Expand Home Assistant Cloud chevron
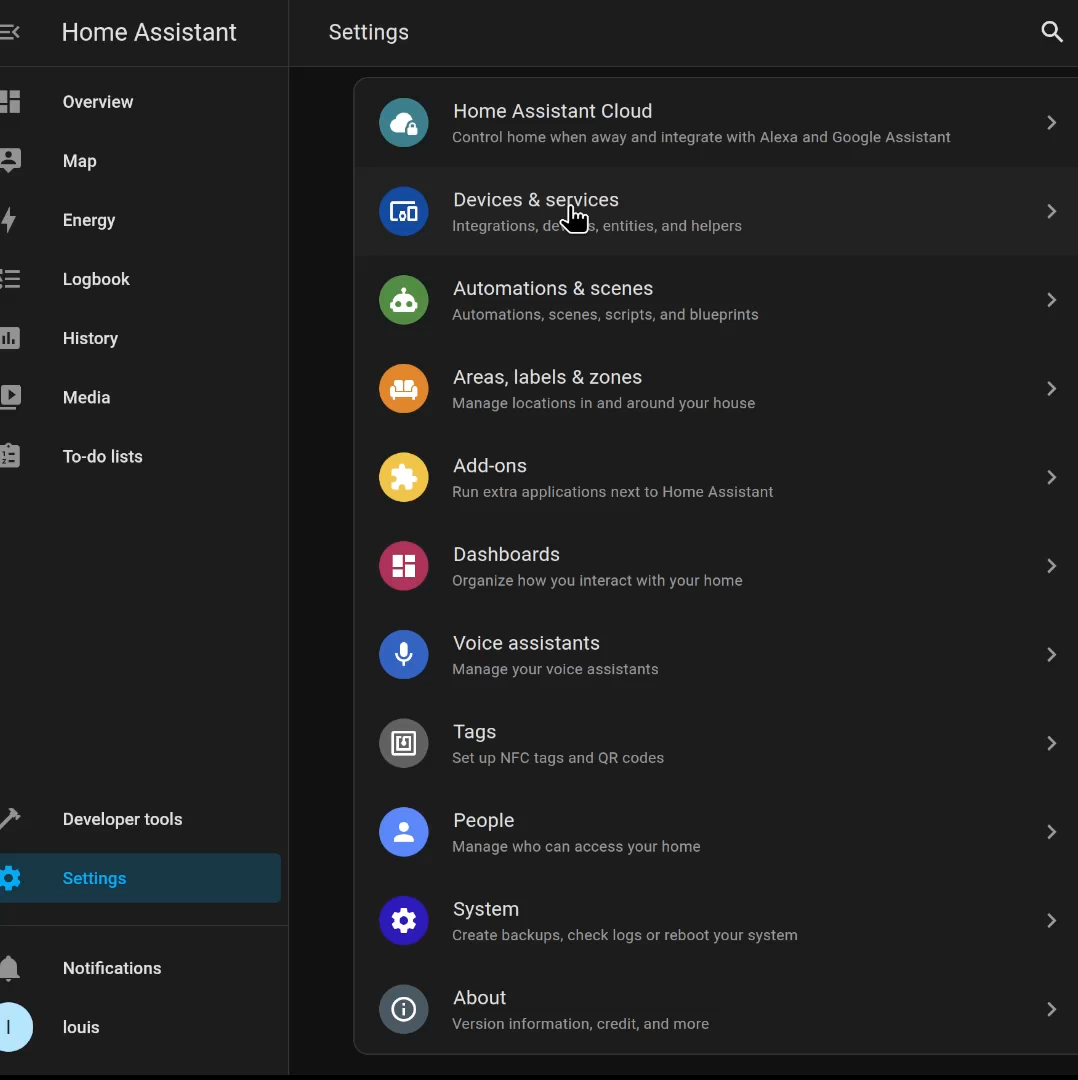Viewport: 1078px width, 1080px height. [x=1051, y=123]
